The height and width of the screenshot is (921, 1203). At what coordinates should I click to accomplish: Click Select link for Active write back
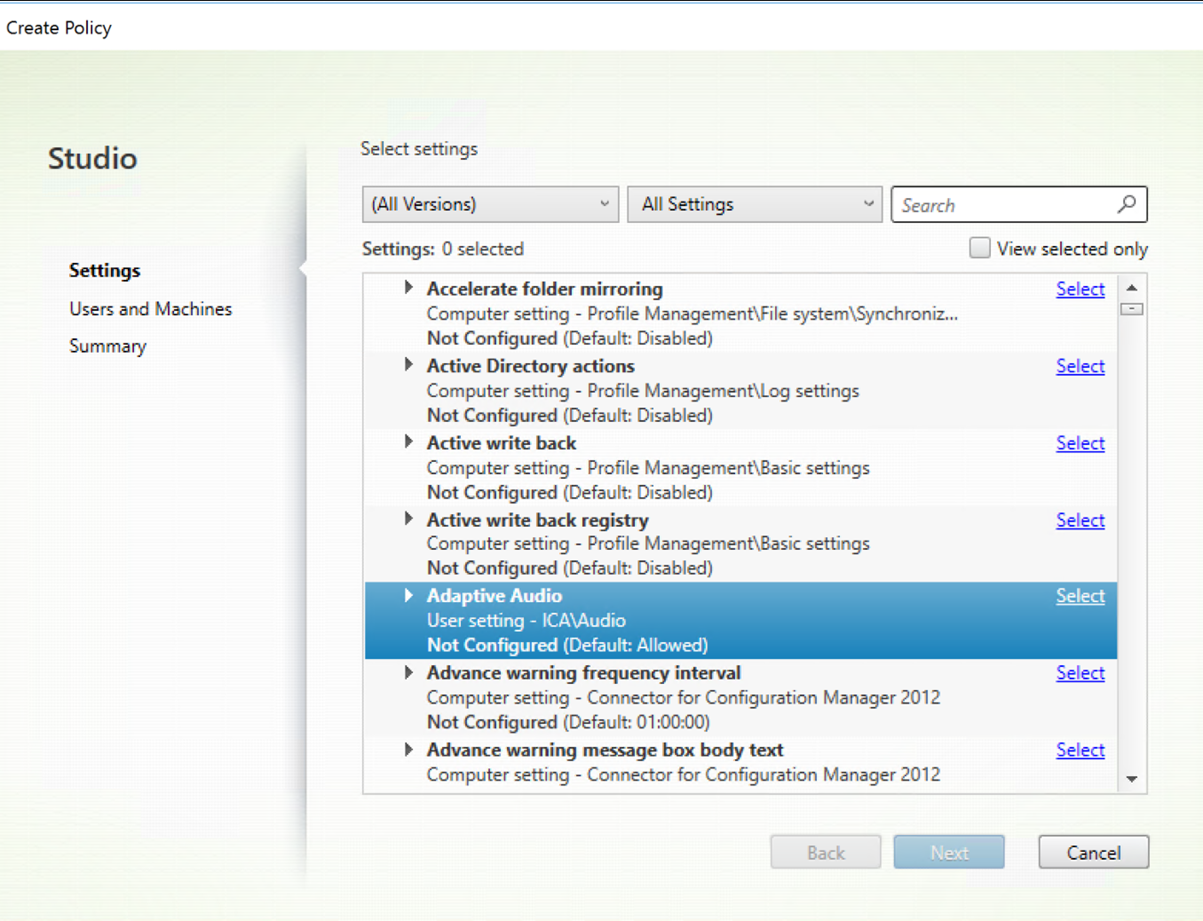point(1080,443)
